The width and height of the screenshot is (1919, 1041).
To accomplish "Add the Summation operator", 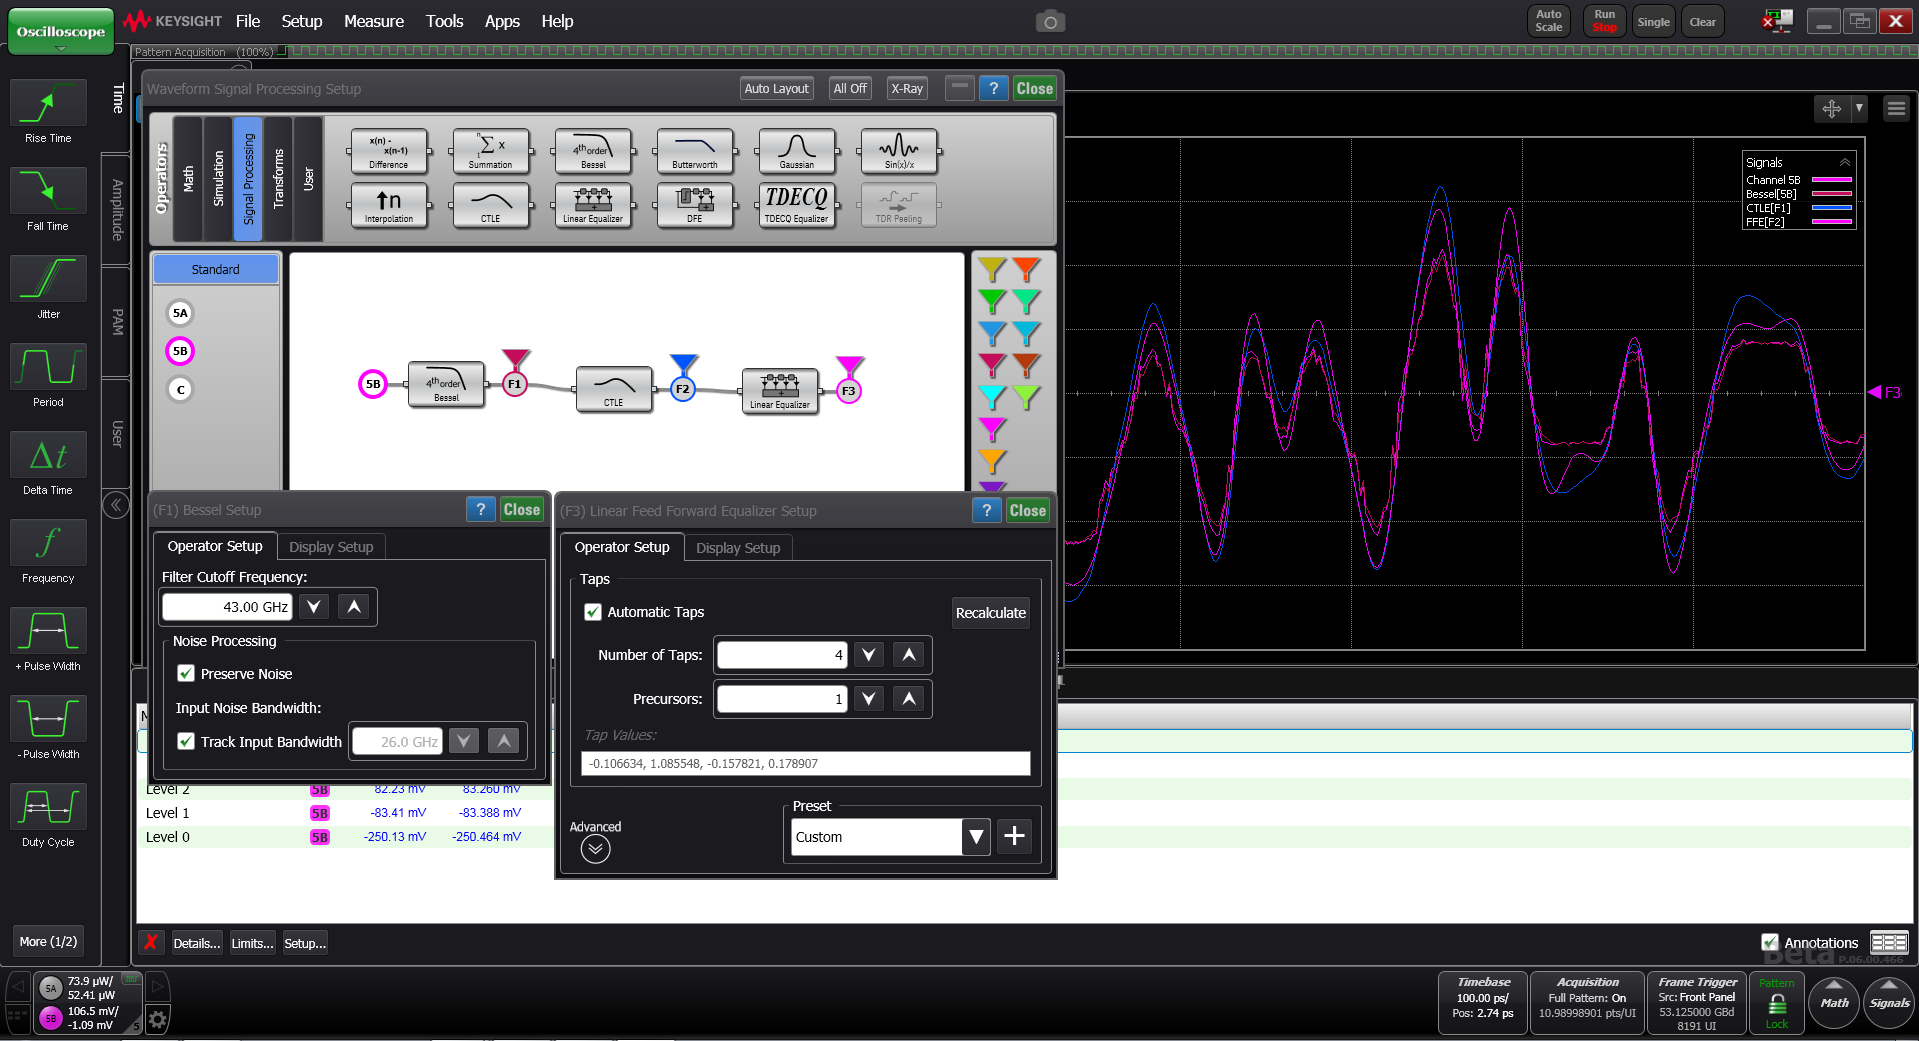I will 491,151.
